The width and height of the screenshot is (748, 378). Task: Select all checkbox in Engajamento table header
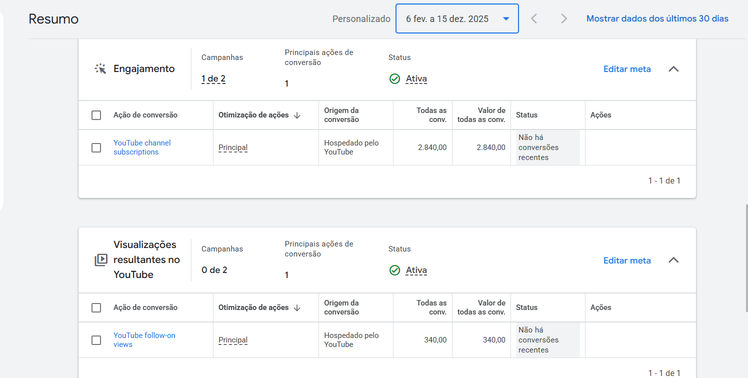pos(96,115)
